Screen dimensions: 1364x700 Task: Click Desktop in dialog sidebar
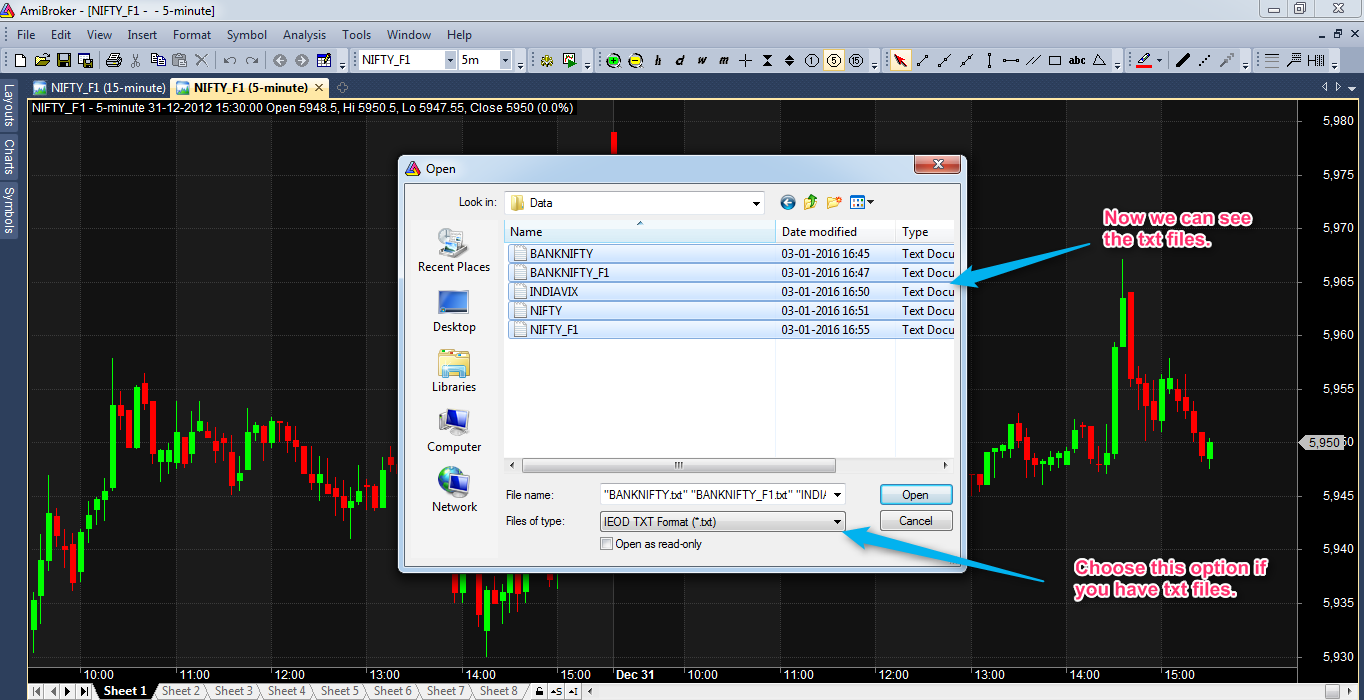(x=454, y=311)
